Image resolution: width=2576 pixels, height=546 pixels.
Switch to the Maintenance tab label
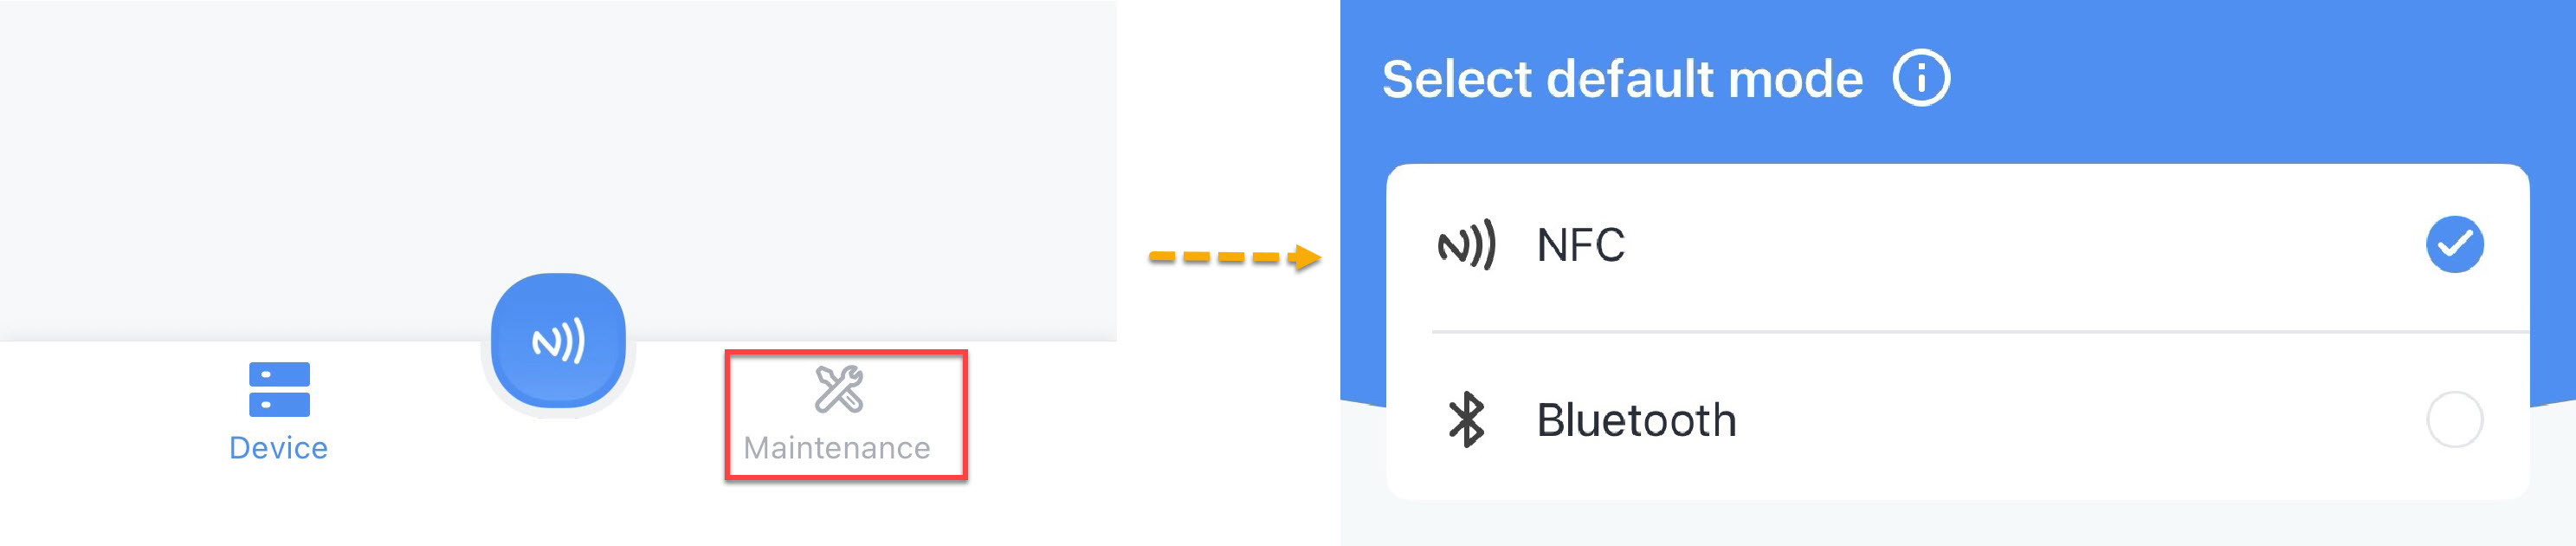tap(837, 448)
